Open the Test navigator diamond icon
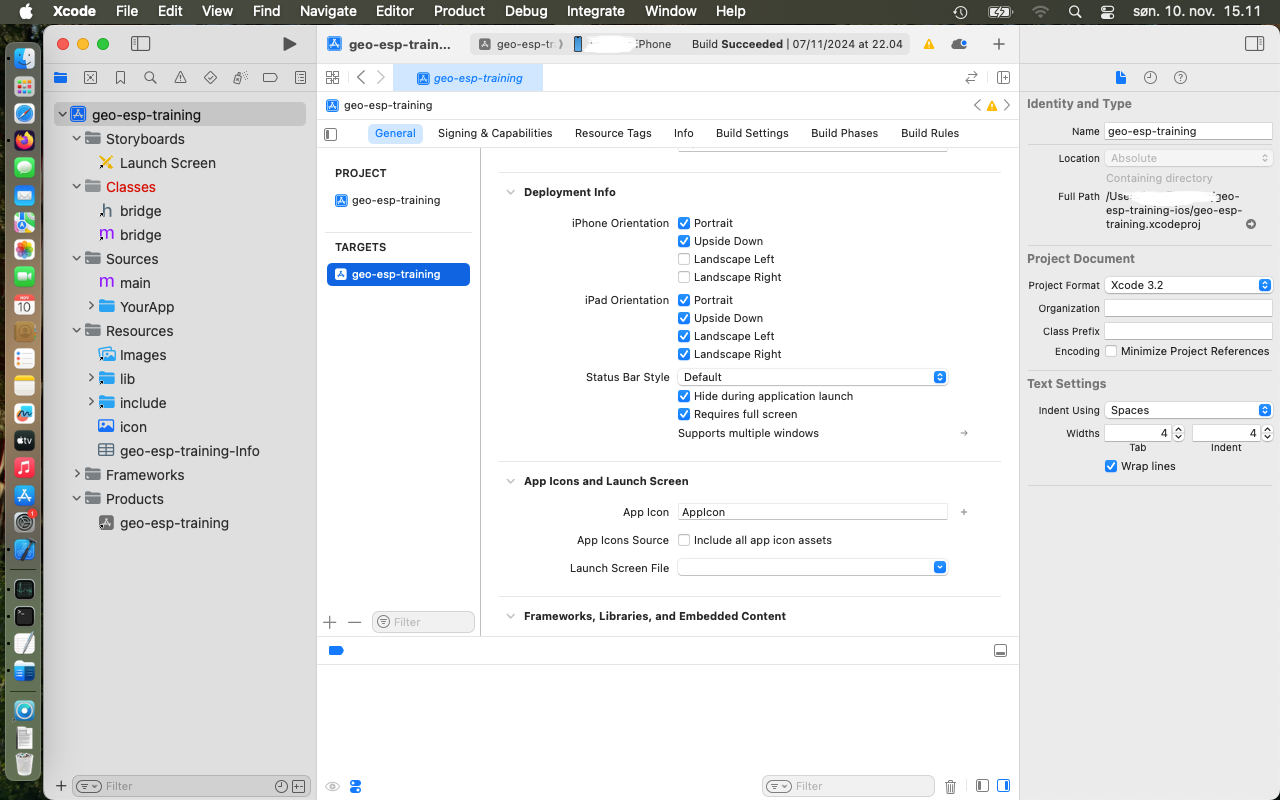The height and width of the screenshot is (800, 1280). tap(210, 77)
